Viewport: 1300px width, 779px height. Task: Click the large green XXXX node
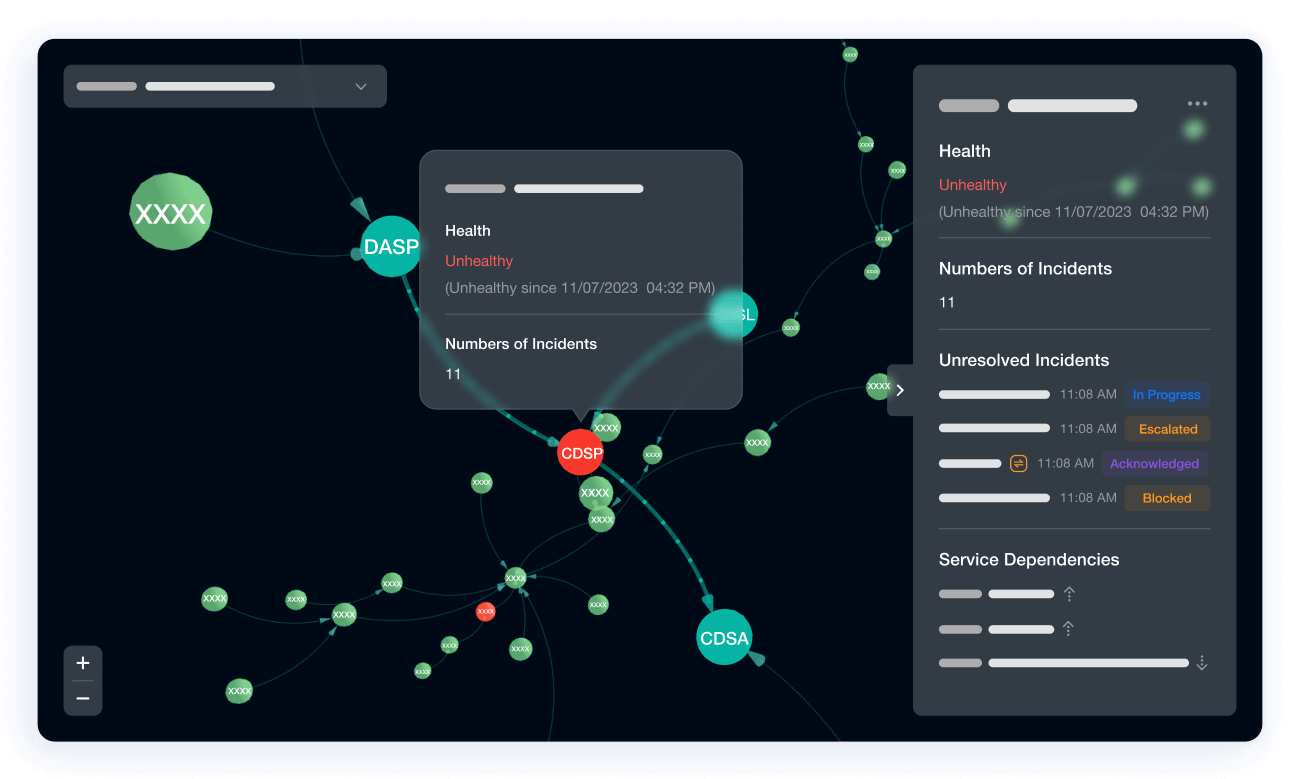tap(171, 213)
